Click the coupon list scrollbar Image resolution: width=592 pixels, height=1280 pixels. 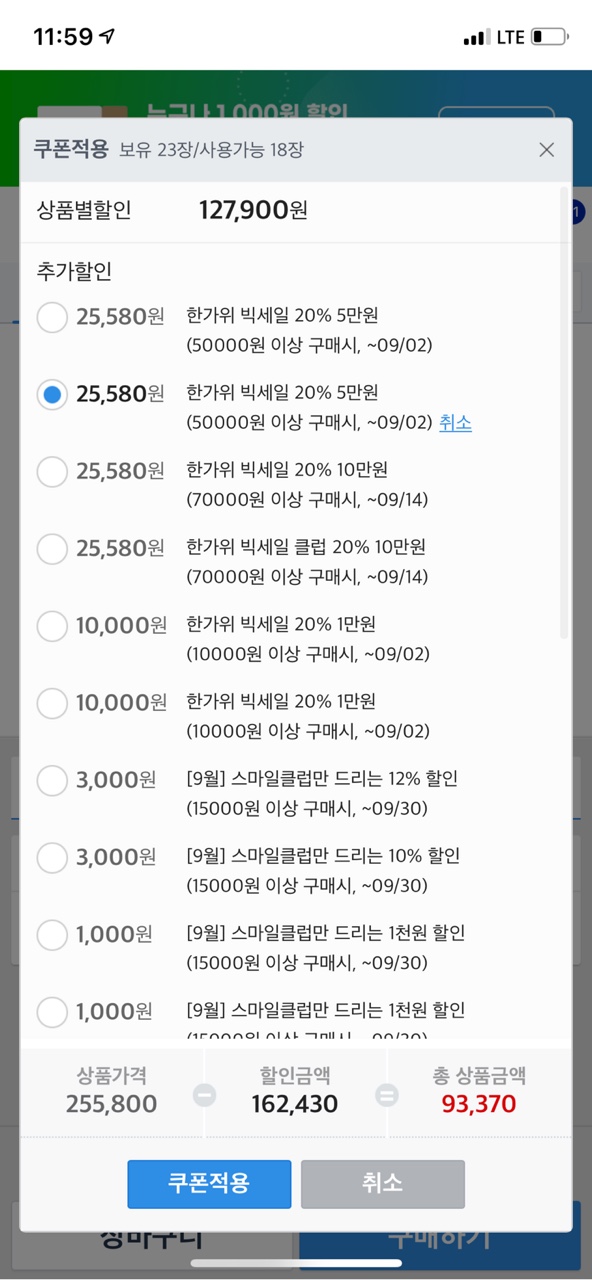click(x=564, y=412)
